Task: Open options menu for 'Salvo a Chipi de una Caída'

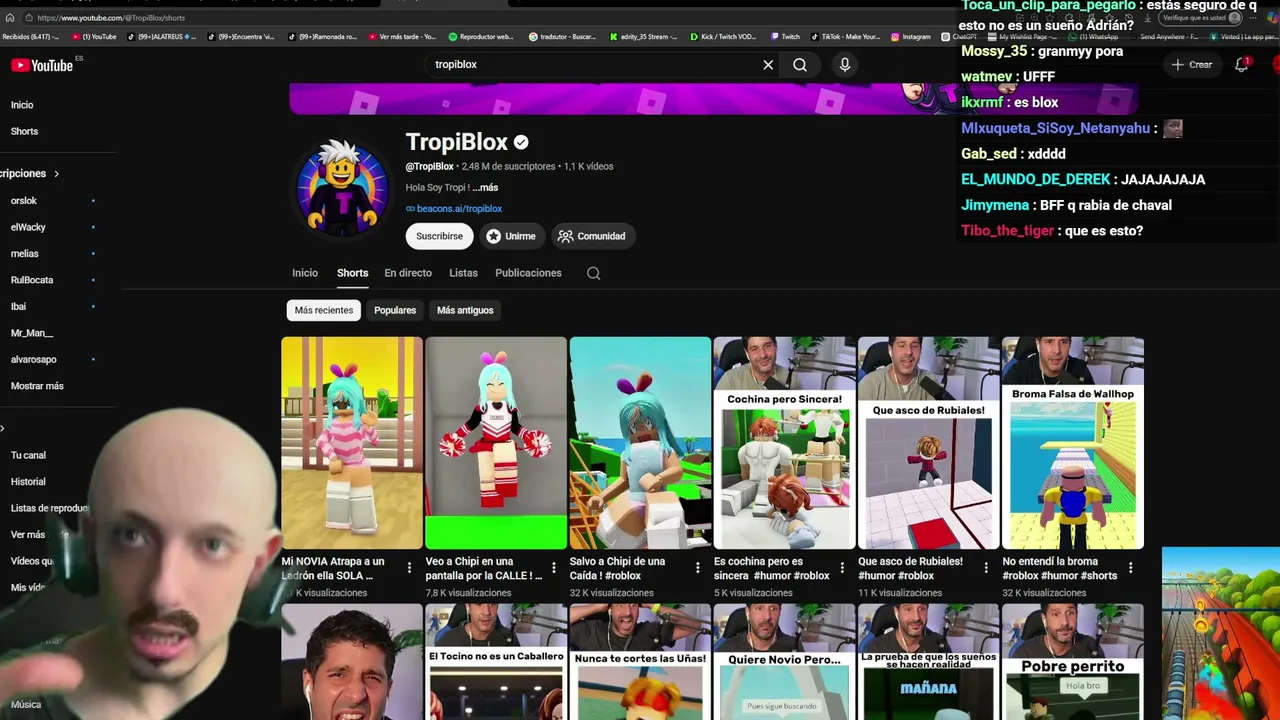Action: 698,568
